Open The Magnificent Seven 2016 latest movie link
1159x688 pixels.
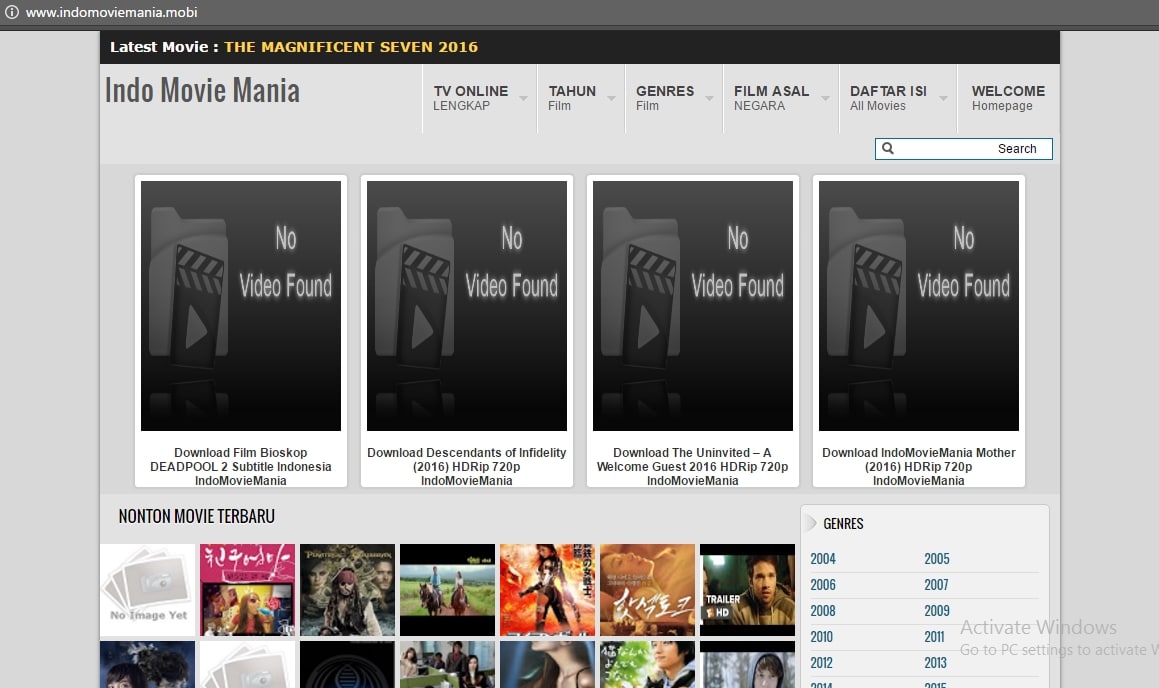tap(351, 47)
